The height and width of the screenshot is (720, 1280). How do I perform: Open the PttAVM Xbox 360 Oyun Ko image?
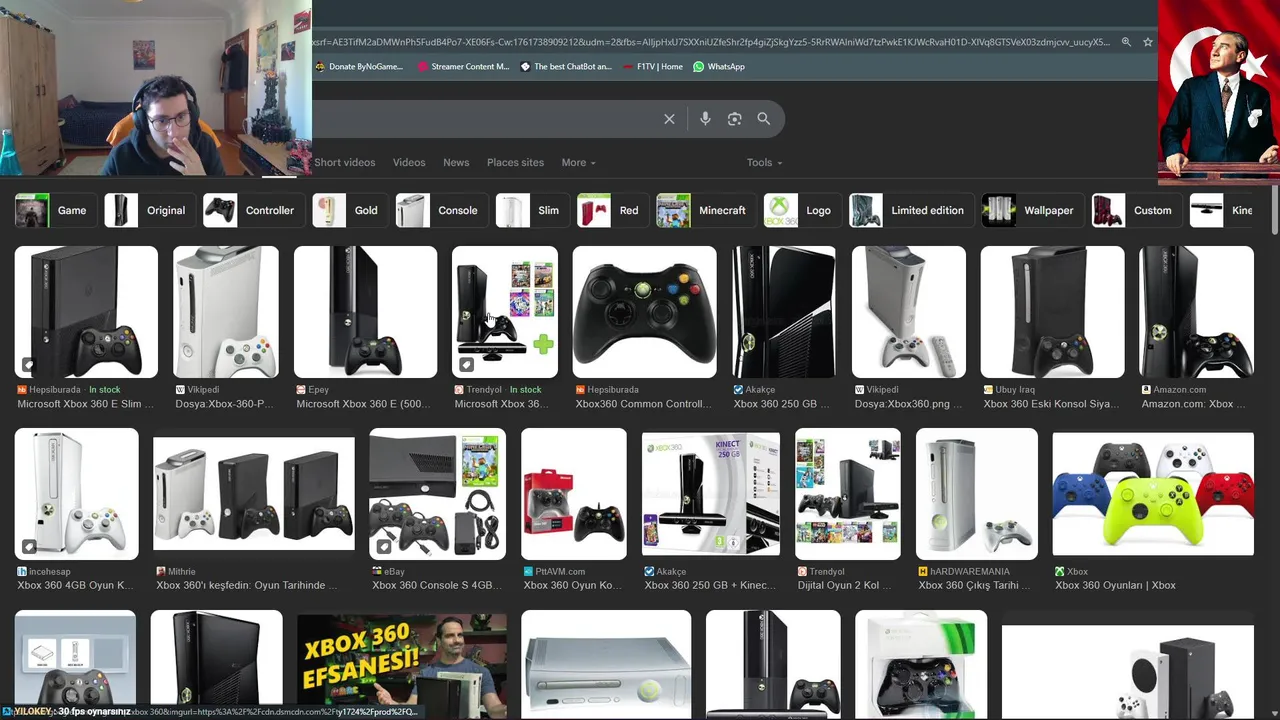[x=574, y=494]
